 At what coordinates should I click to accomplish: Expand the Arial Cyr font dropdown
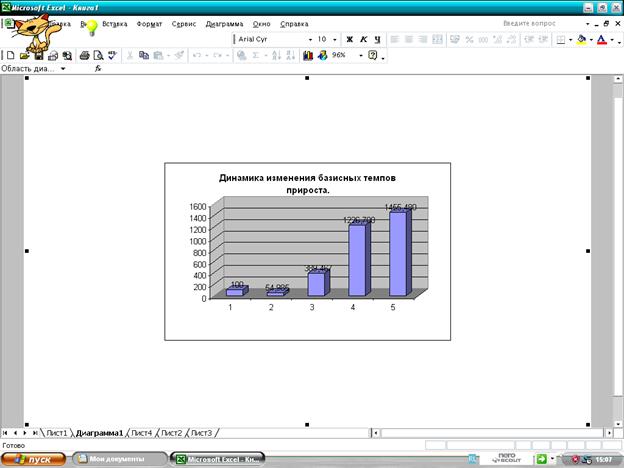pos(309,39)
